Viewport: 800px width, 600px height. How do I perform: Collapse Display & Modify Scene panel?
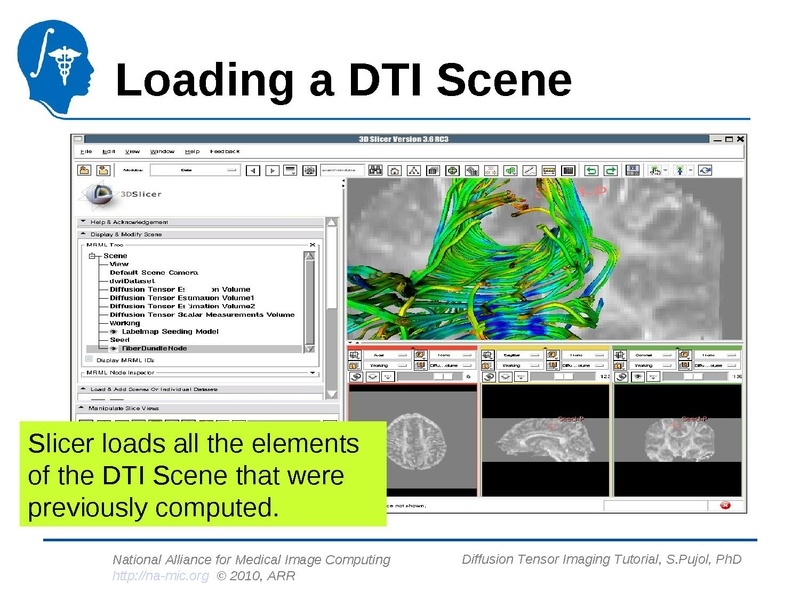click(x=200, y=234)
